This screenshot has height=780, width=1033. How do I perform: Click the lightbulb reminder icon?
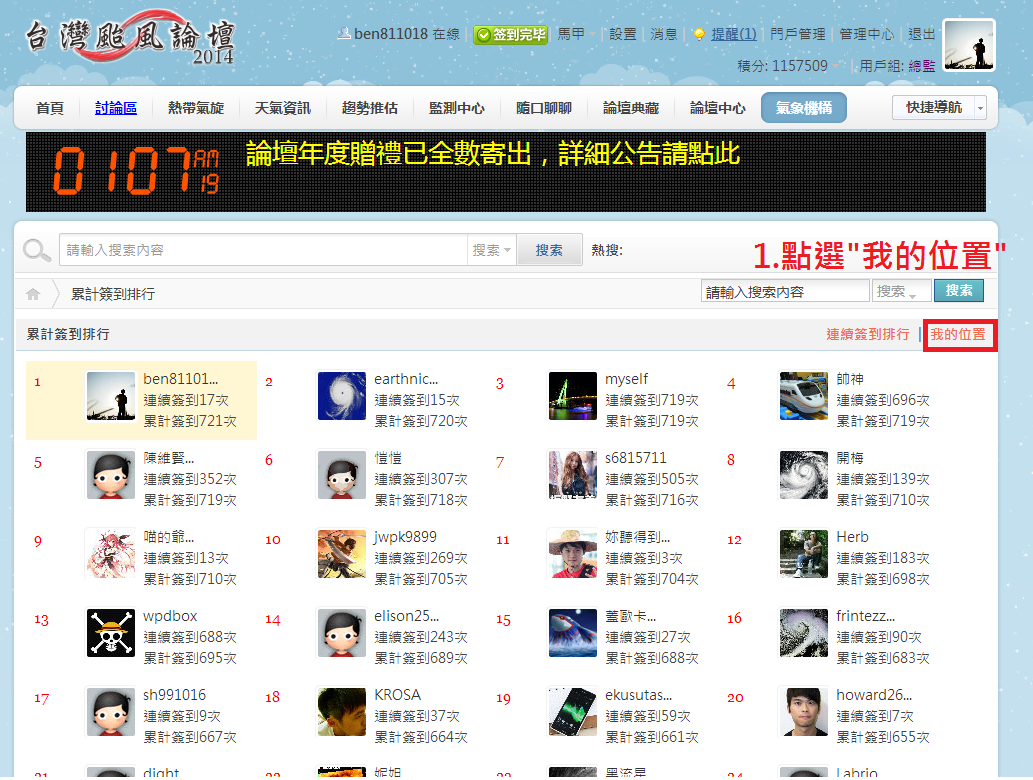(x=699, y=34)
